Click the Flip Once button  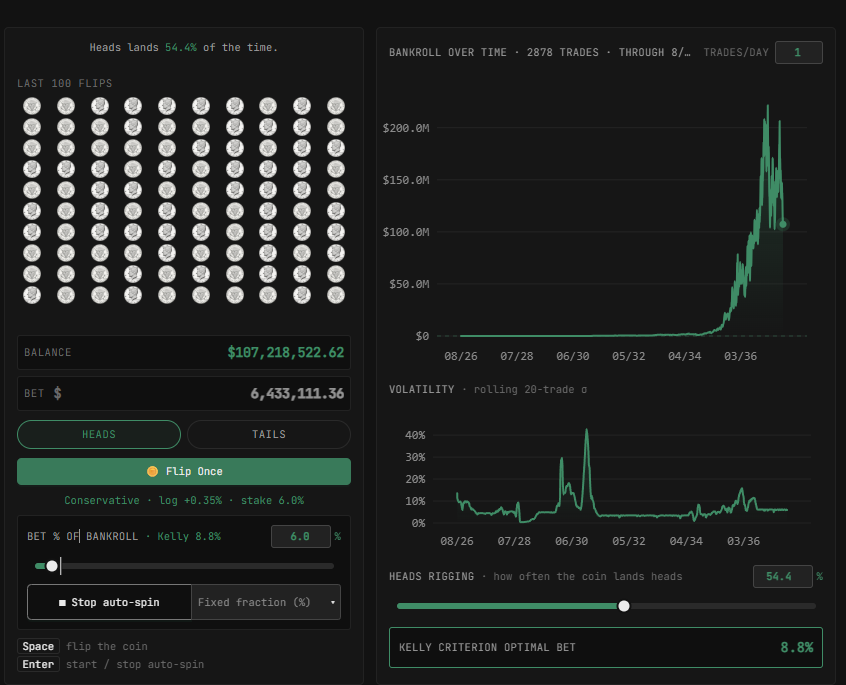[x=184, y=471]
